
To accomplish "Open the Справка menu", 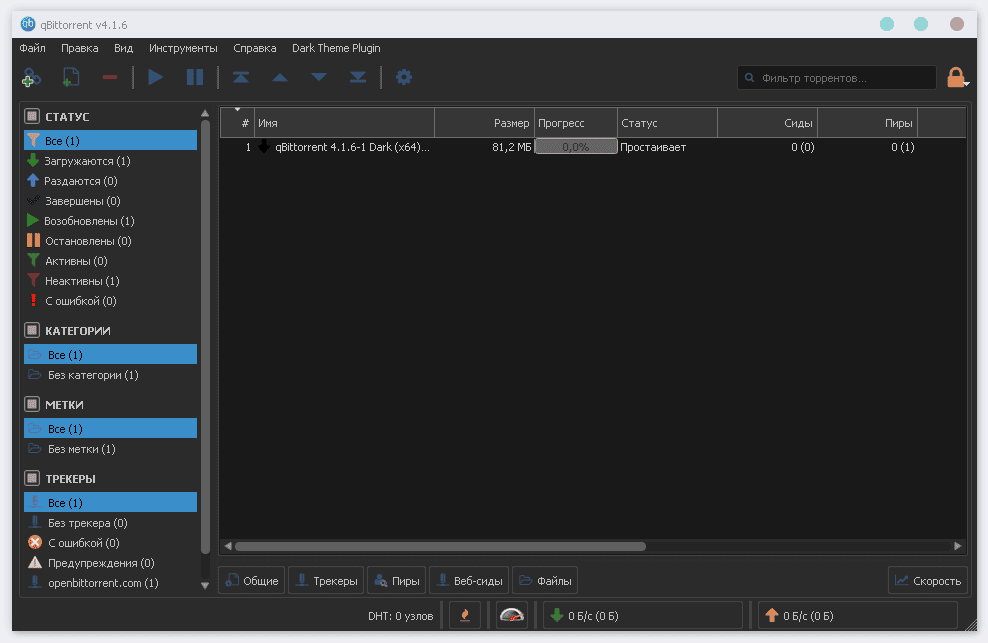I will [255, 48].
